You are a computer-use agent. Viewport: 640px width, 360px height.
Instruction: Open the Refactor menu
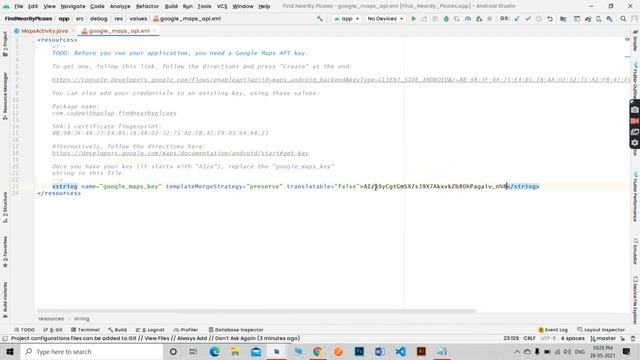coord(147,6)
